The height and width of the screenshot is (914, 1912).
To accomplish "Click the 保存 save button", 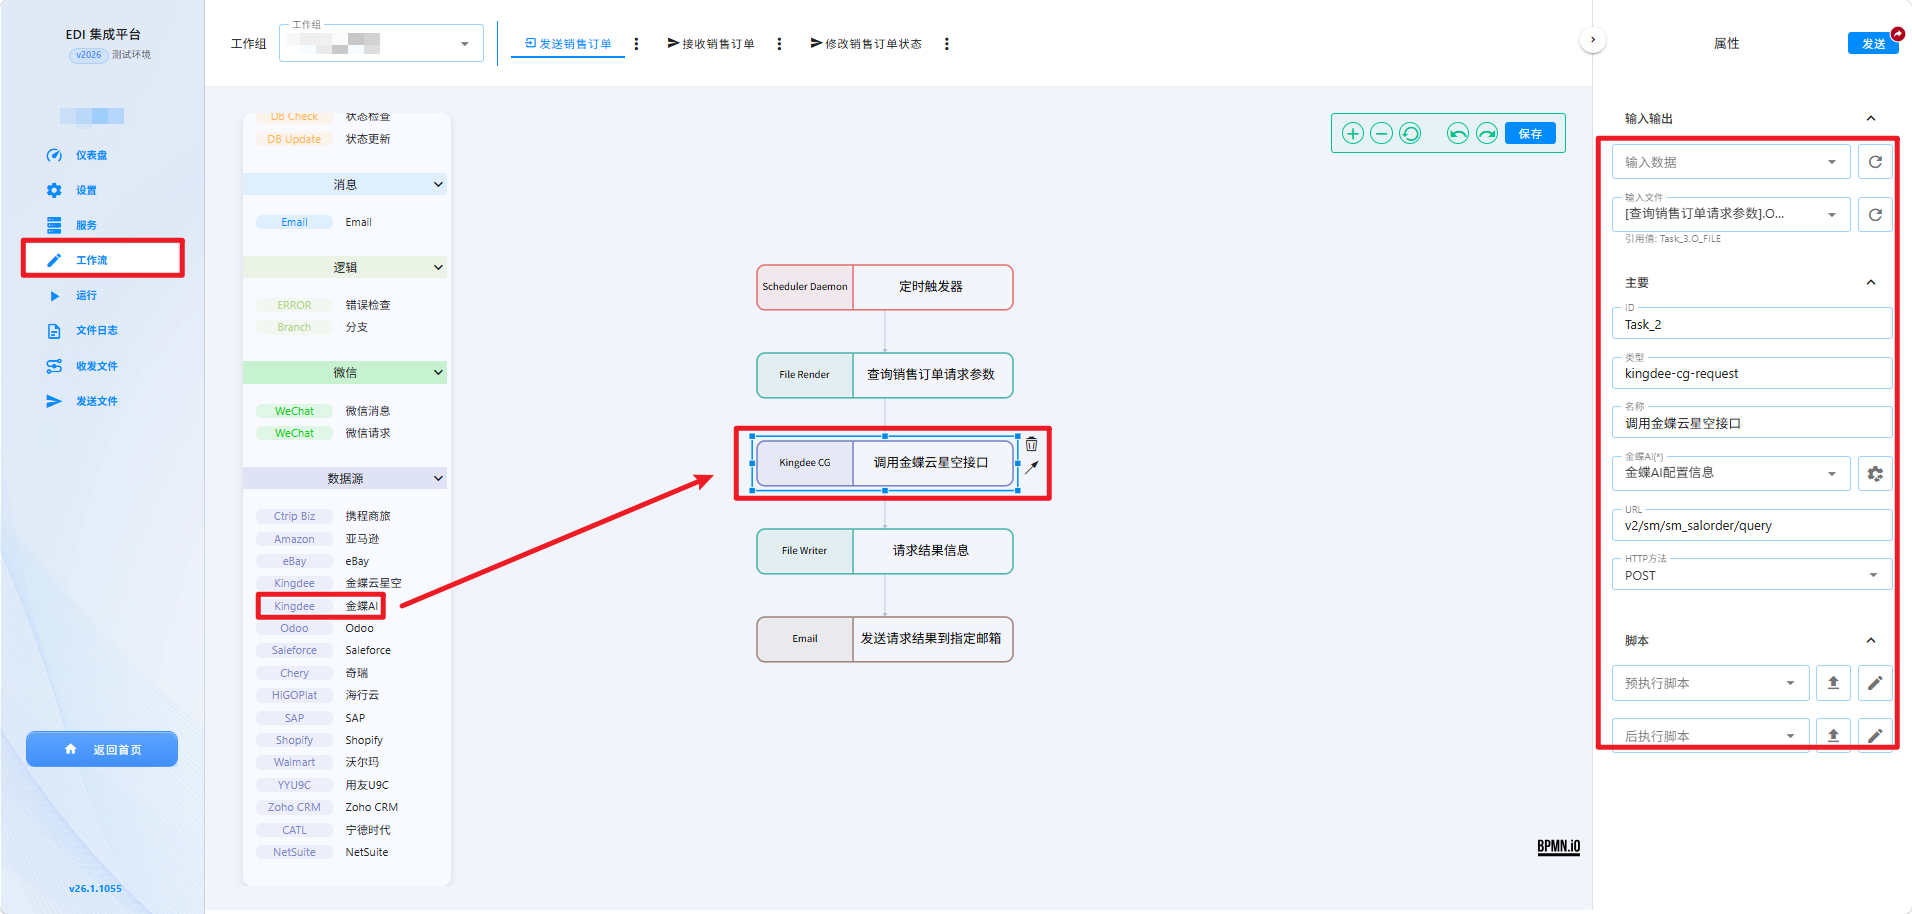I will pos(1530,133).
